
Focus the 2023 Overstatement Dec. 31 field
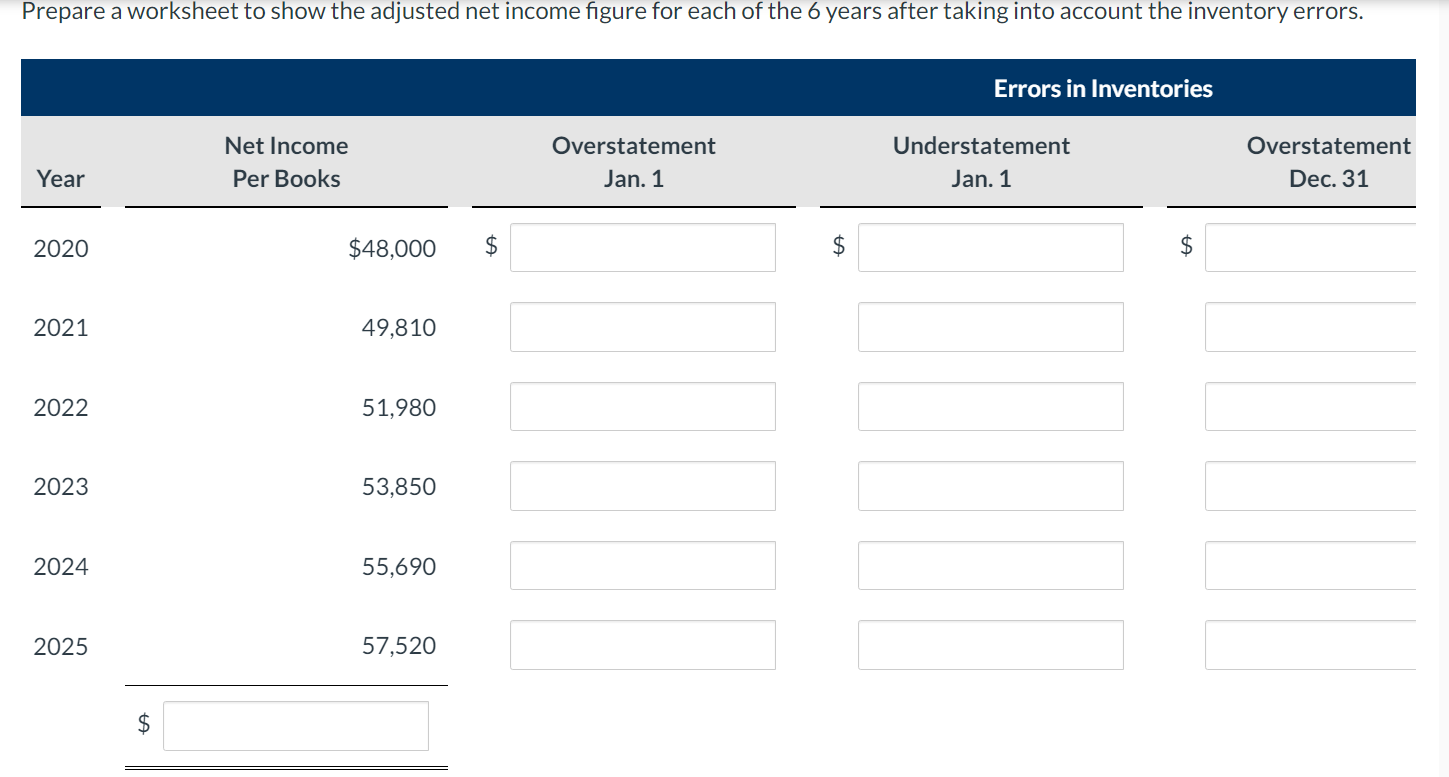(x=1311, y=486)
